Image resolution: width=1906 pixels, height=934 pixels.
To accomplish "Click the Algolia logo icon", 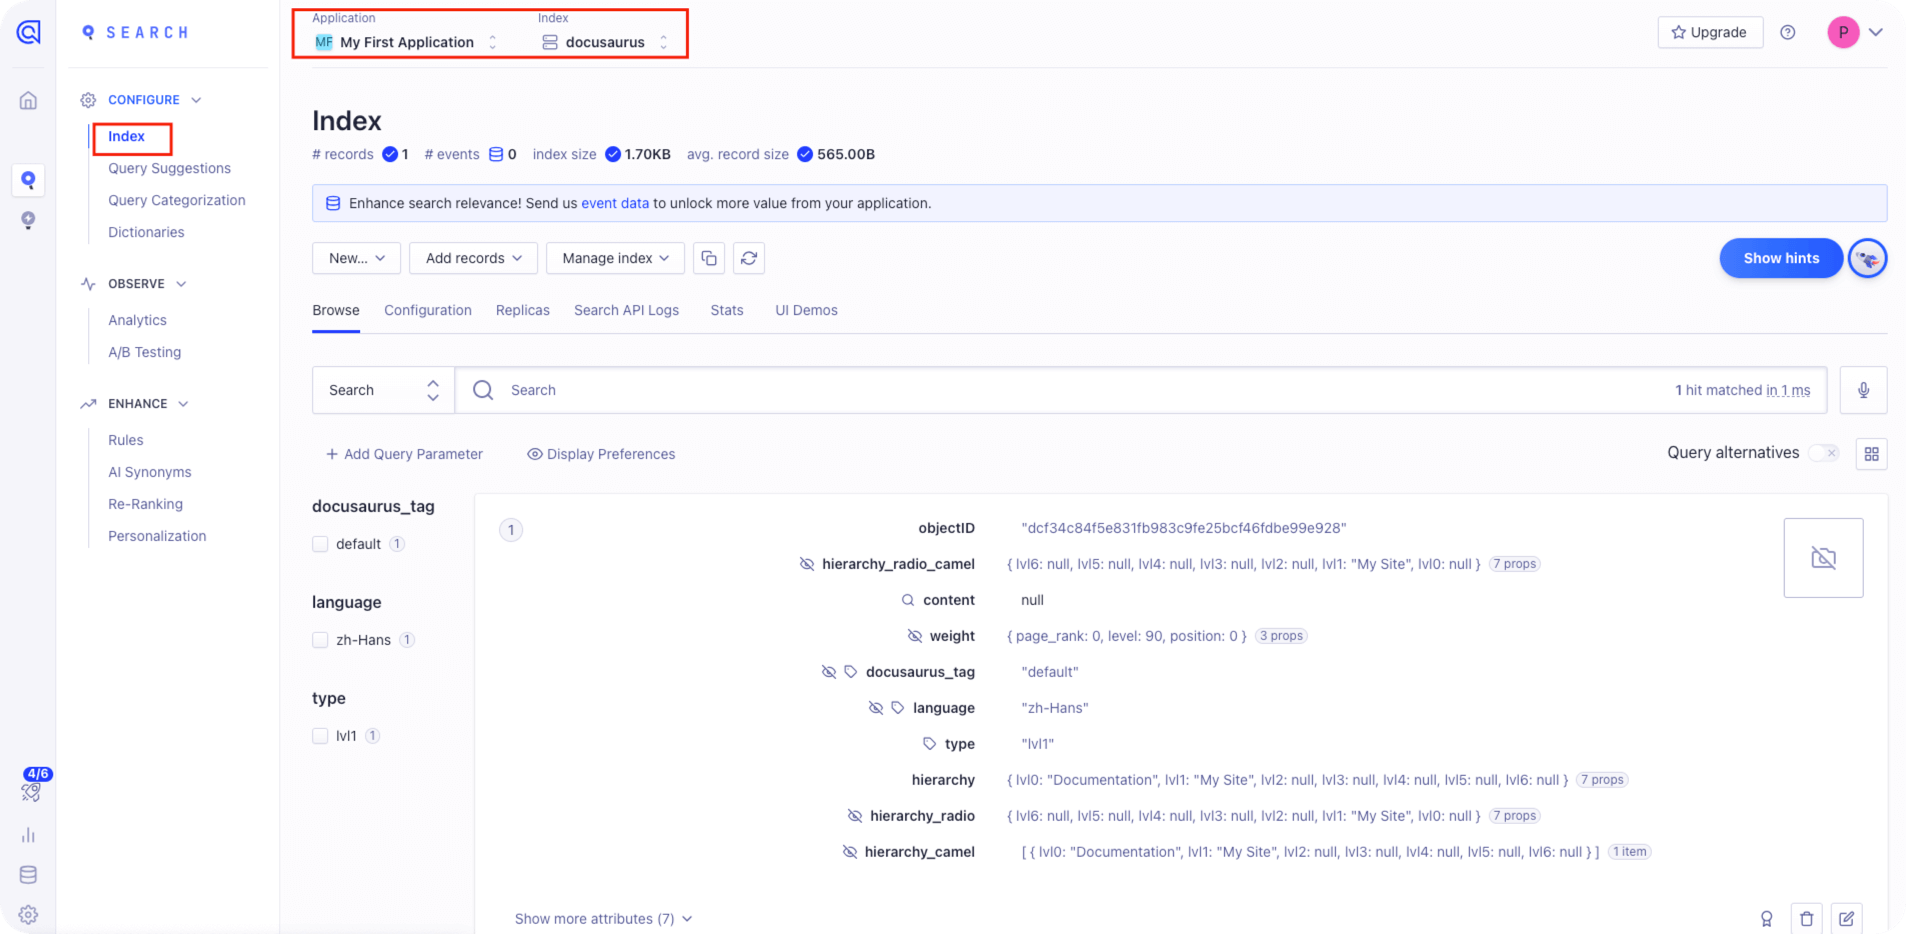I will pos(29,33).
